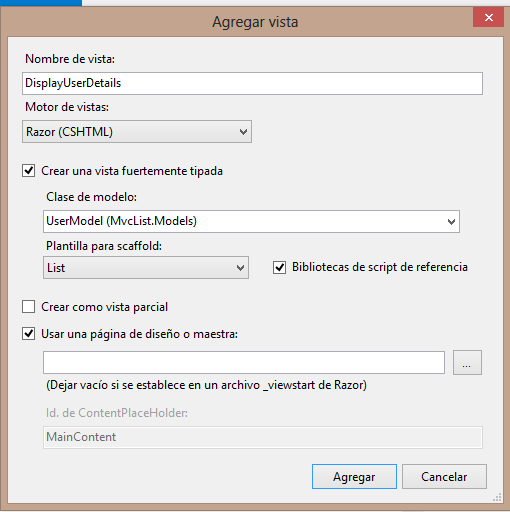The height and width of the screenshot is (512, 510).
Task: Click the Agregar vista title bar
Action: [255, 22]
